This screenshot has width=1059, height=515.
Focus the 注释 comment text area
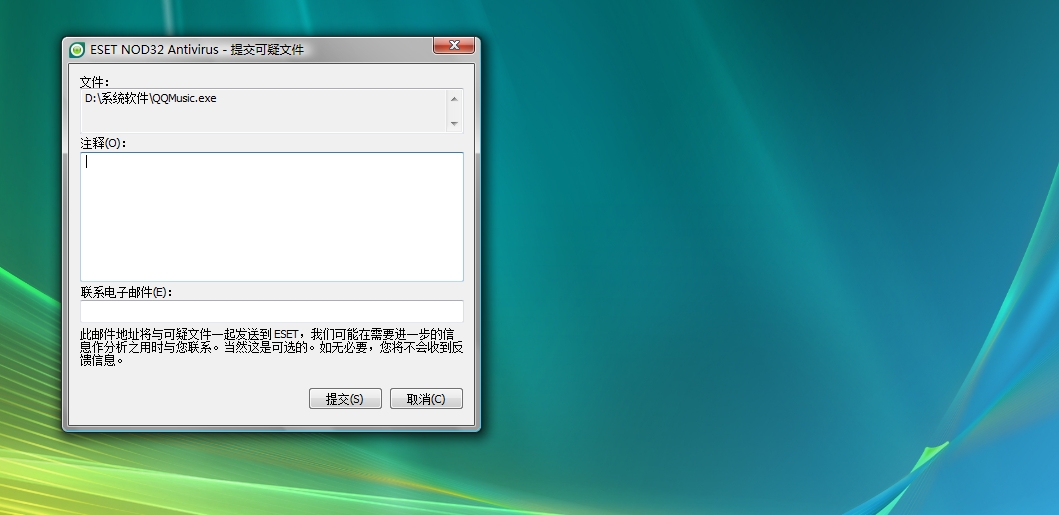[272, 217]
